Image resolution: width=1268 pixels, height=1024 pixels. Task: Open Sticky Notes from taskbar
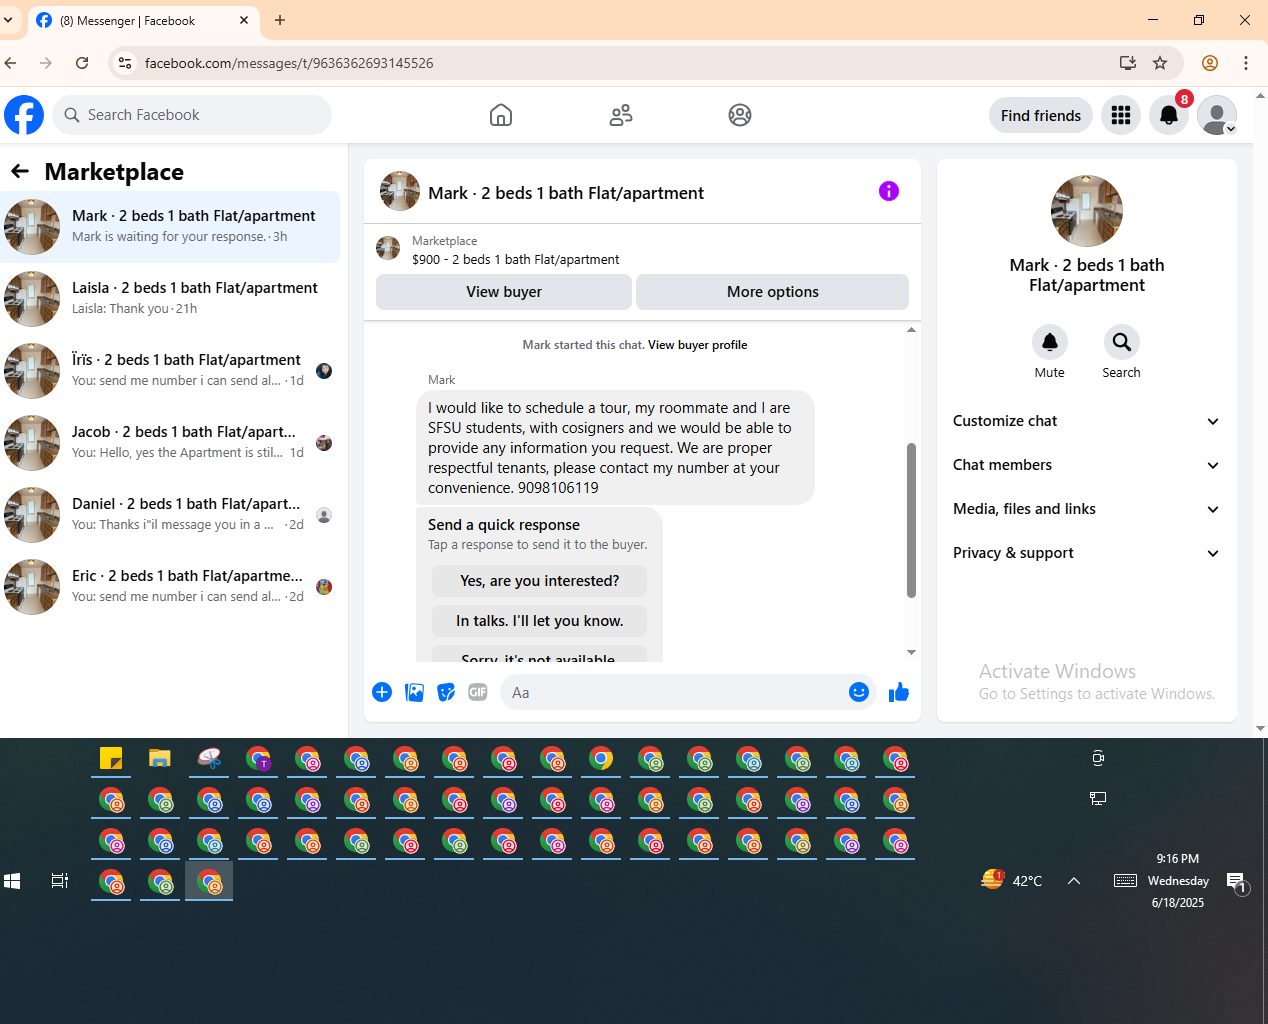click(x=111, y=759)
